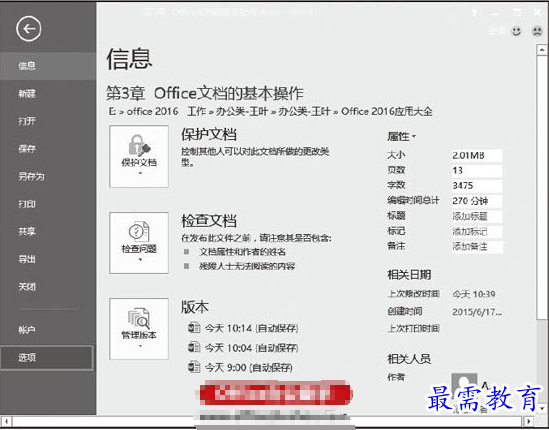Click 添加备注 field to add comments
This screenshot has width=549, height=430.
(477, 247)
